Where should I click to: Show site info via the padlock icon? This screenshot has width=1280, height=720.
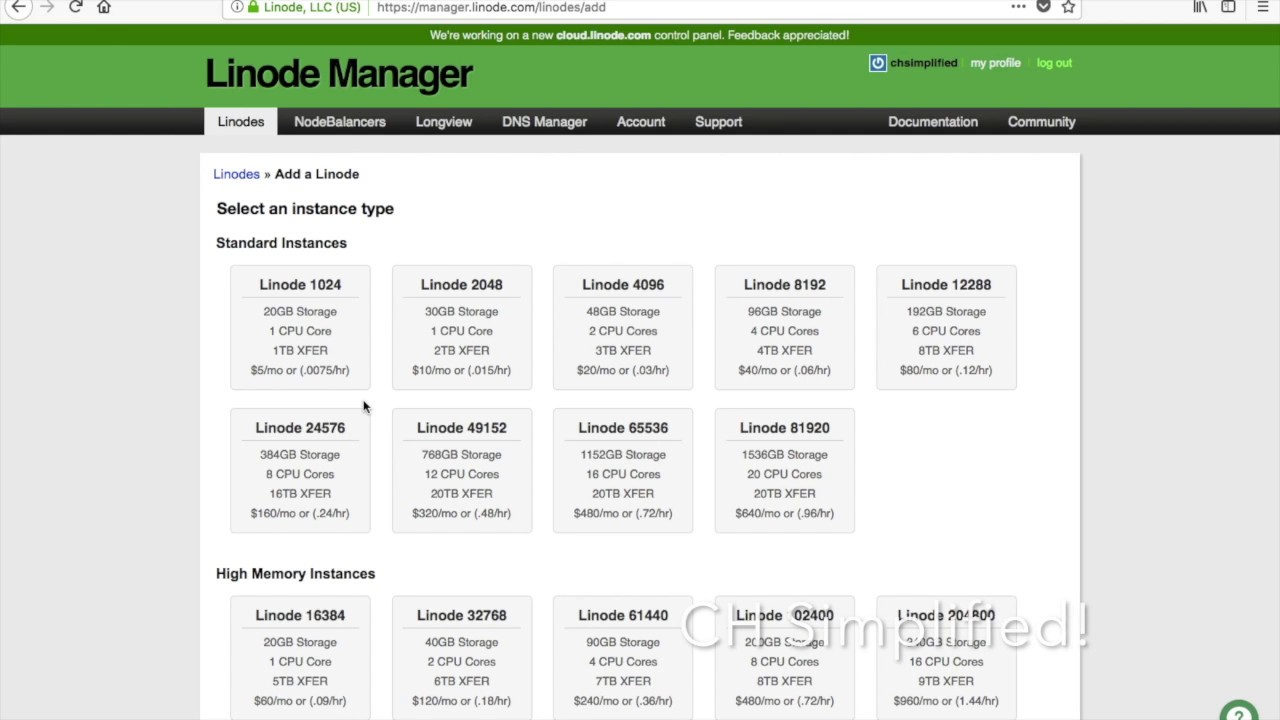(253, 7)
